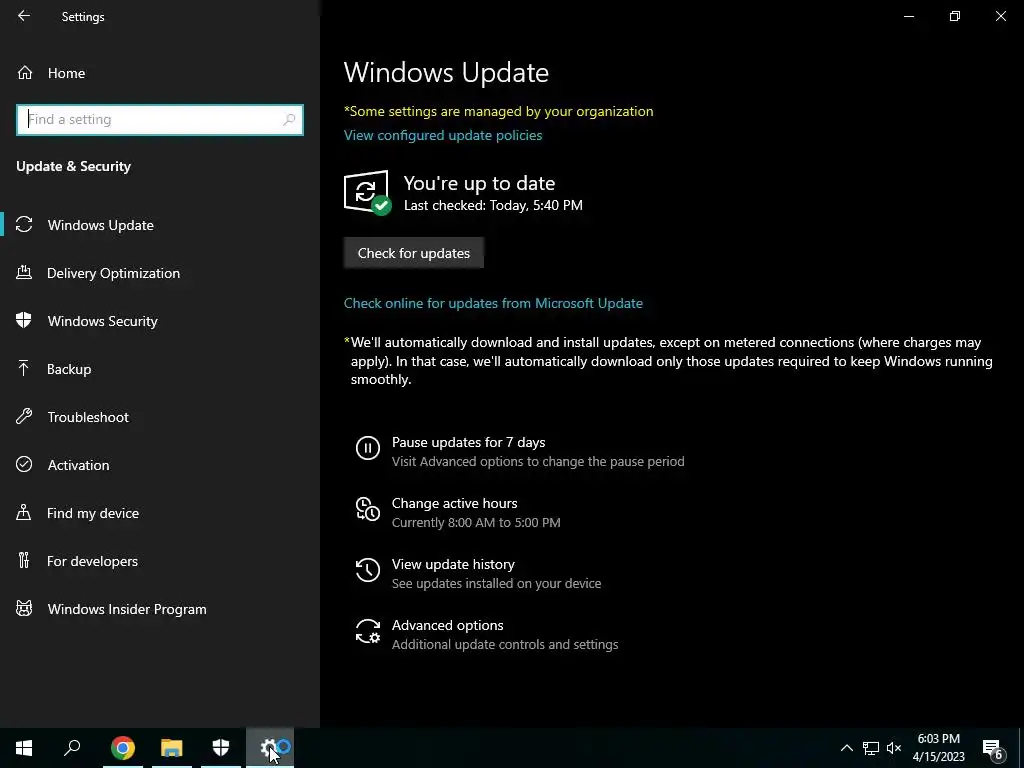The width and height of the screenshot is (1024, 768).
Task: Click 'Last checked: Today, 5:40 PM' text
Action: (x=493, y=205)
